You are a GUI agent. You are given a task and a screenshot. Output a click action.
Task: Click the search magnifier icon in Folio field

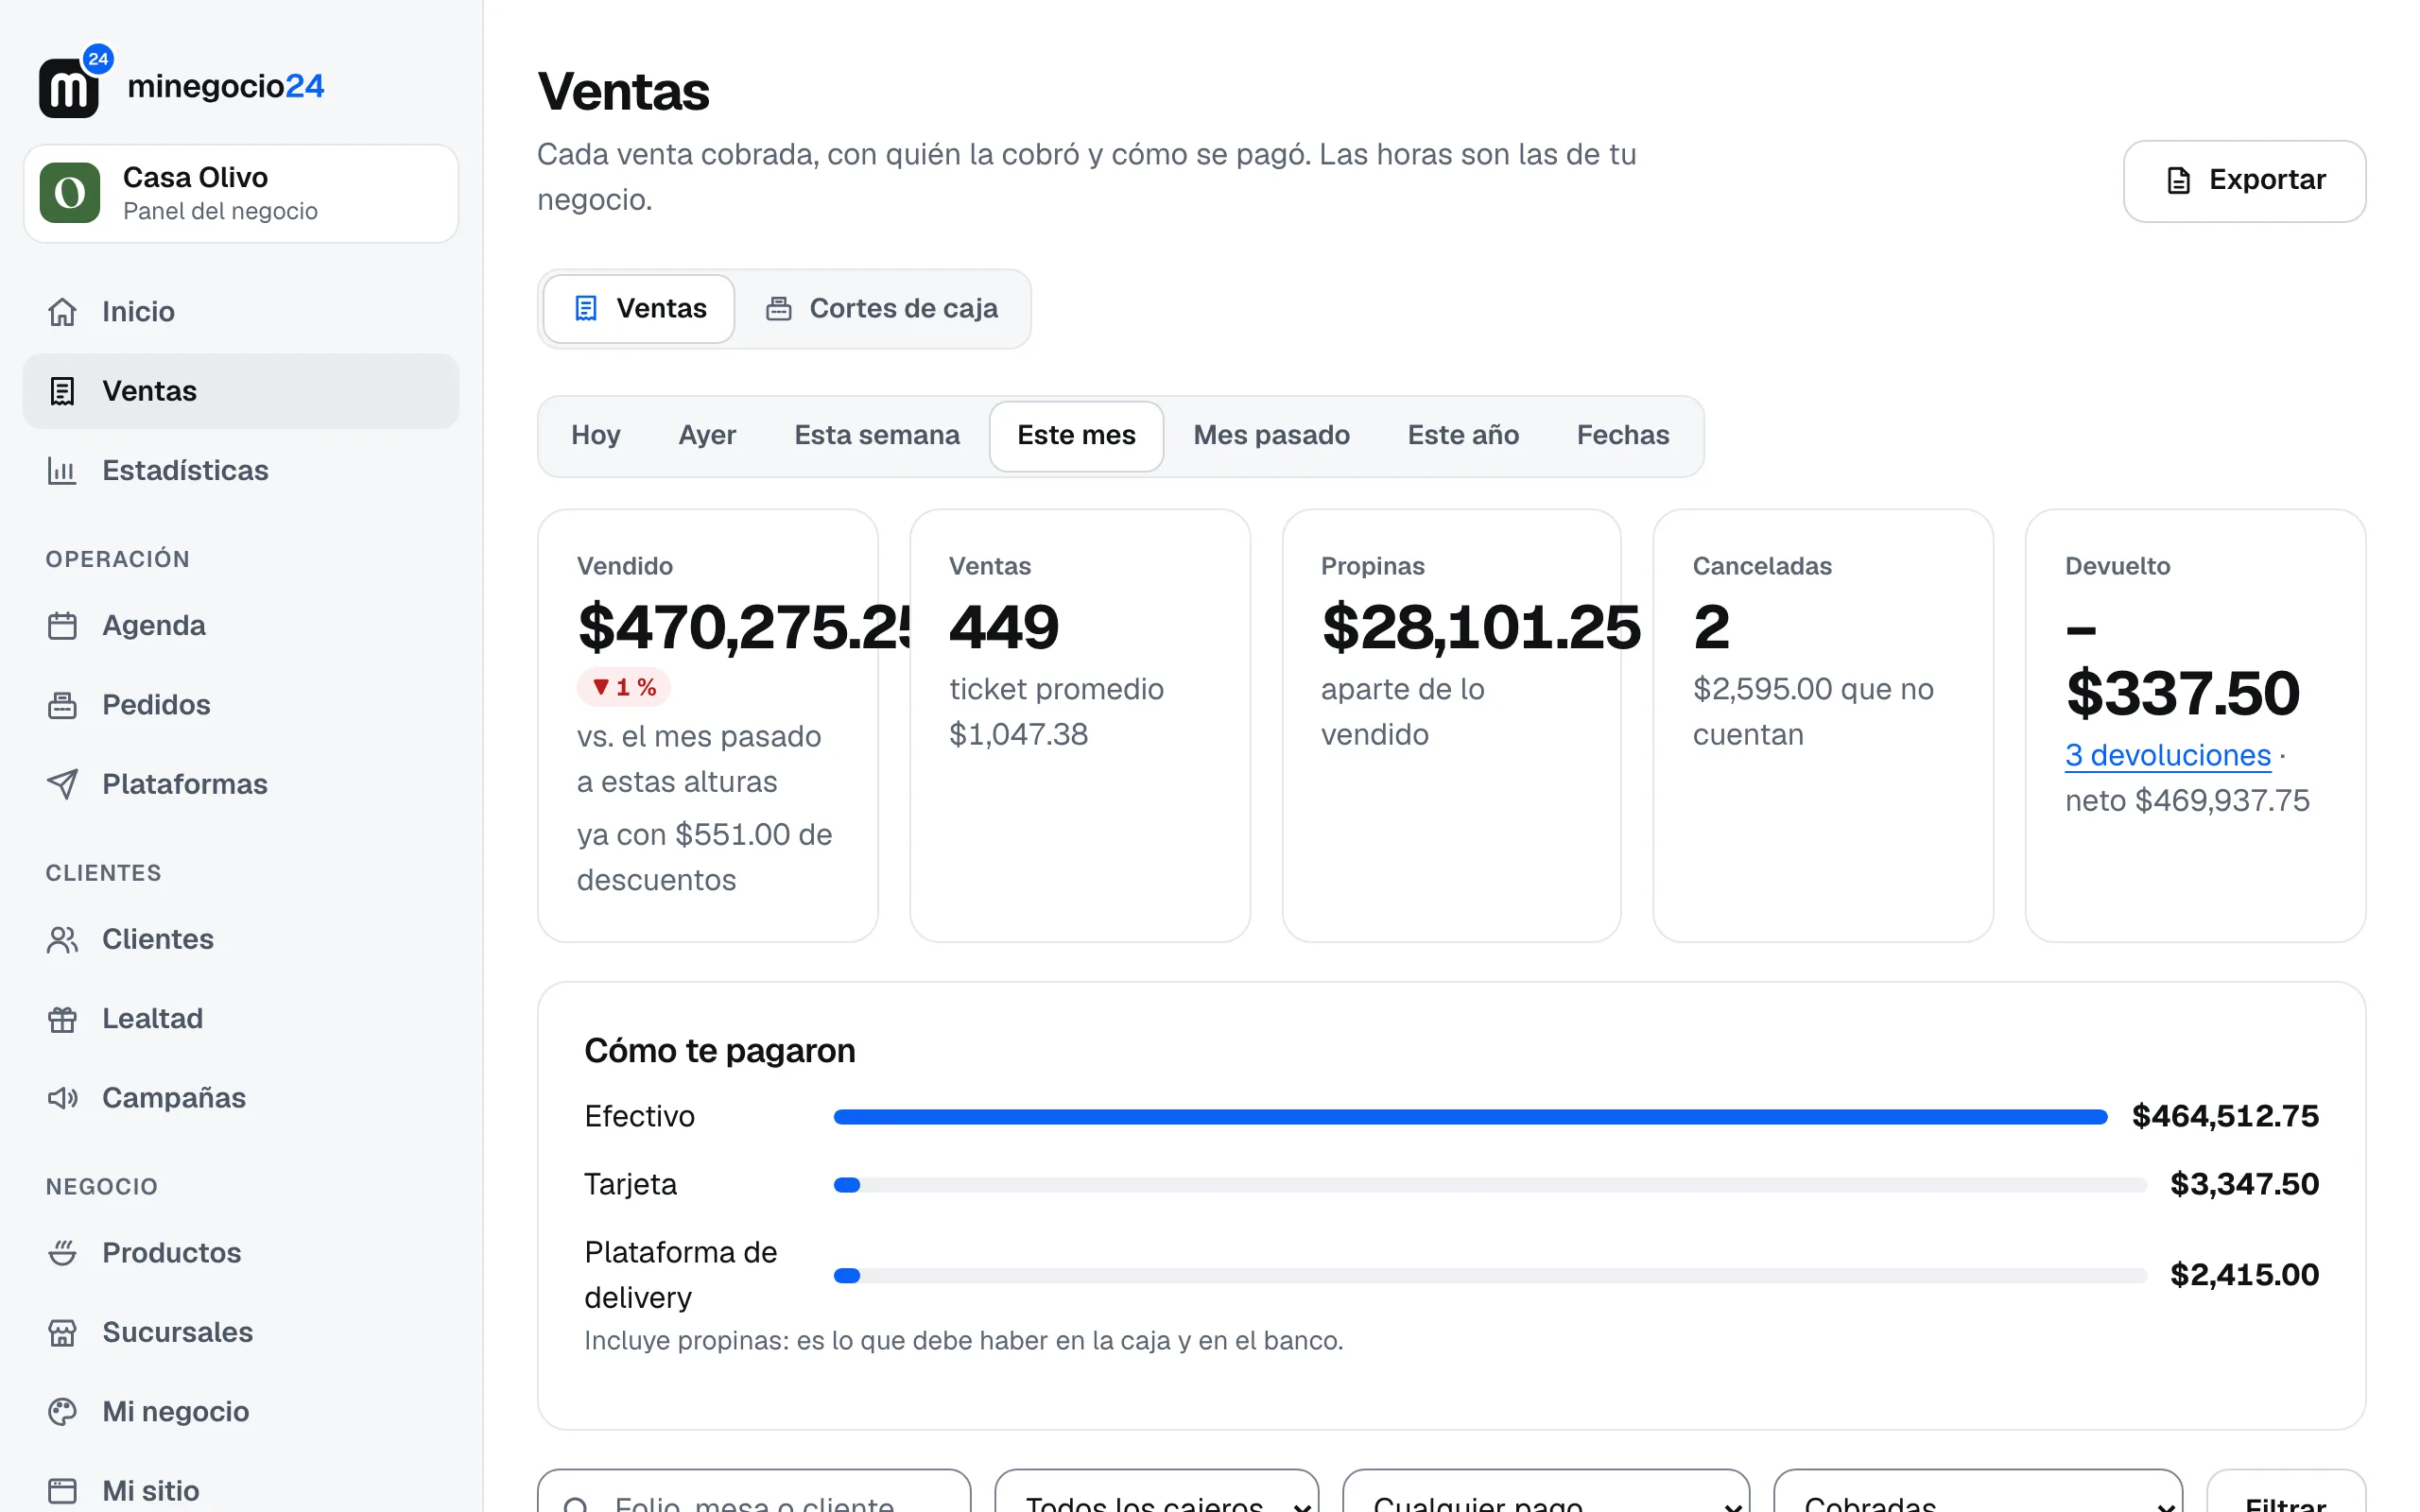point(575,1505)
